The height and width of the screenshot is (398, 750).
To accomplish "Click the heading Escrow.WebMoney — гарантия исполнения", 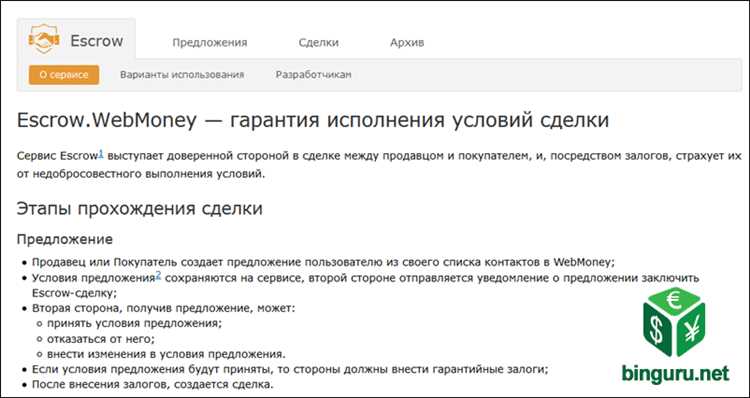I will 313,121.
